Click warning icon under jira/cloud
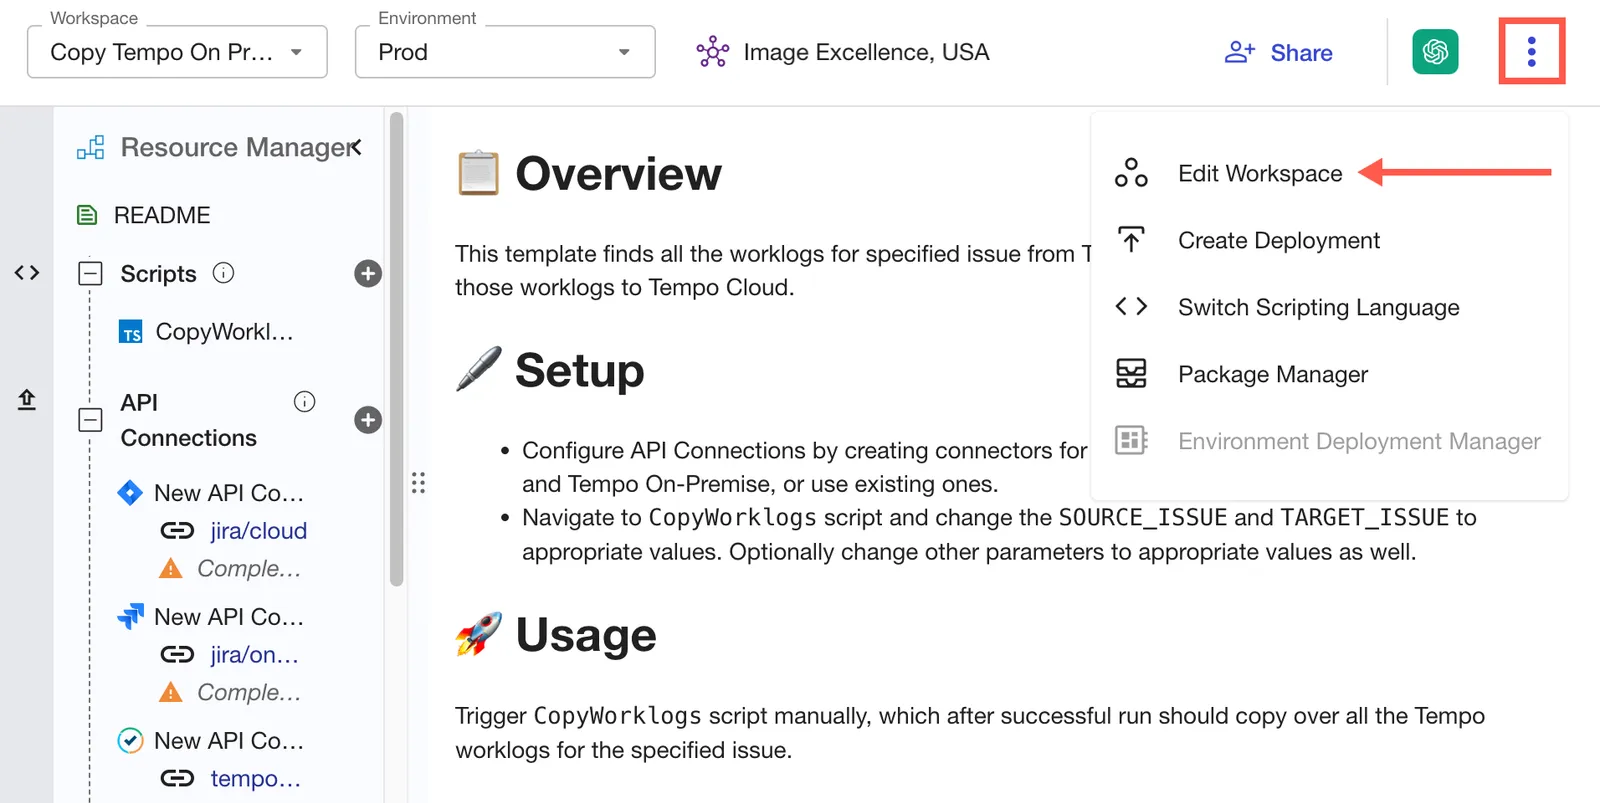The image size is (1600, 803). pyautogui.click(x=171, y=569)
